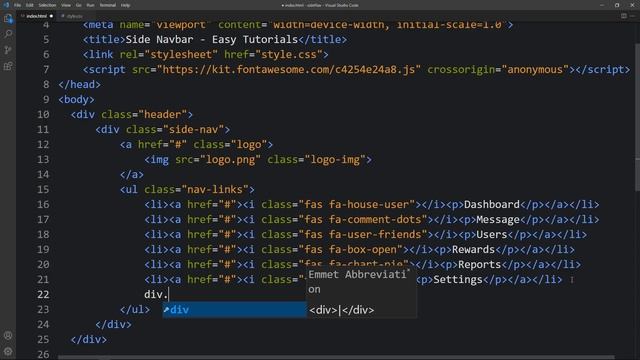
Task: Click the Dashboard text on line 16
Action: 491,204
